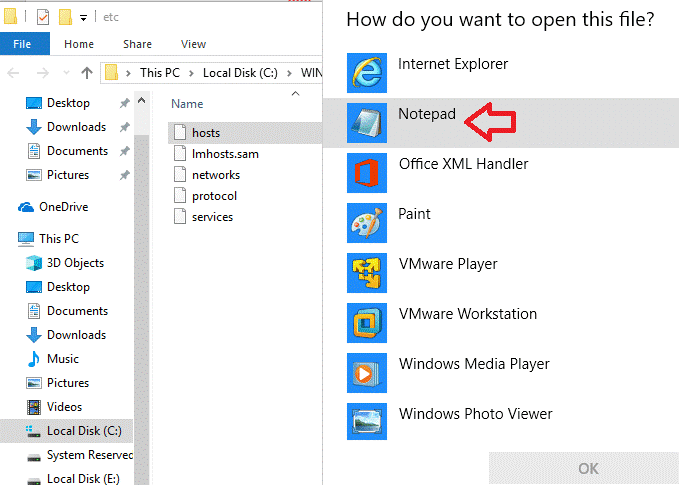Click the protocol file icon
Screen dimensions: 679x485
pyautogui.click(x=180, y=195)
